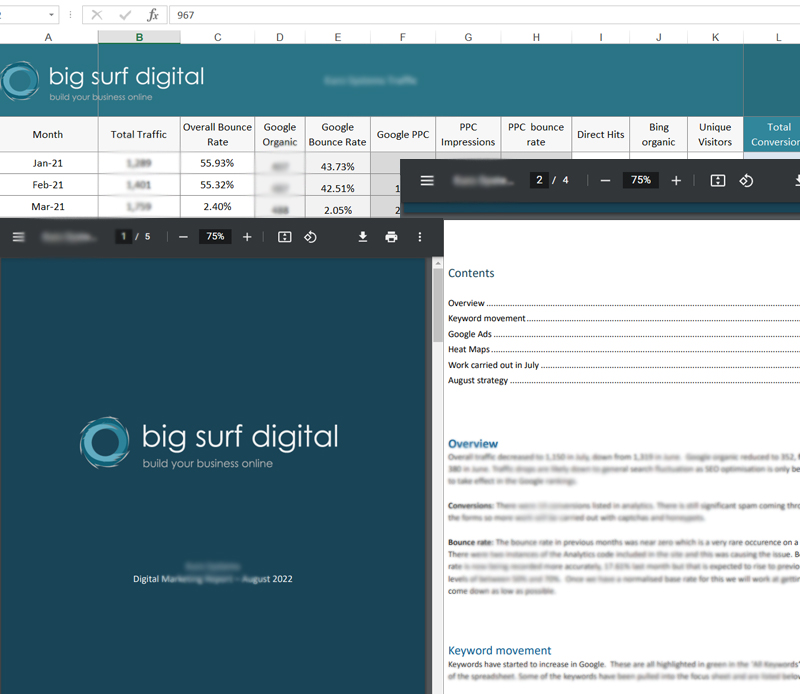Click the page number field showing 2
The height and width of the screenshot is (694, 800).
(539, 180)
